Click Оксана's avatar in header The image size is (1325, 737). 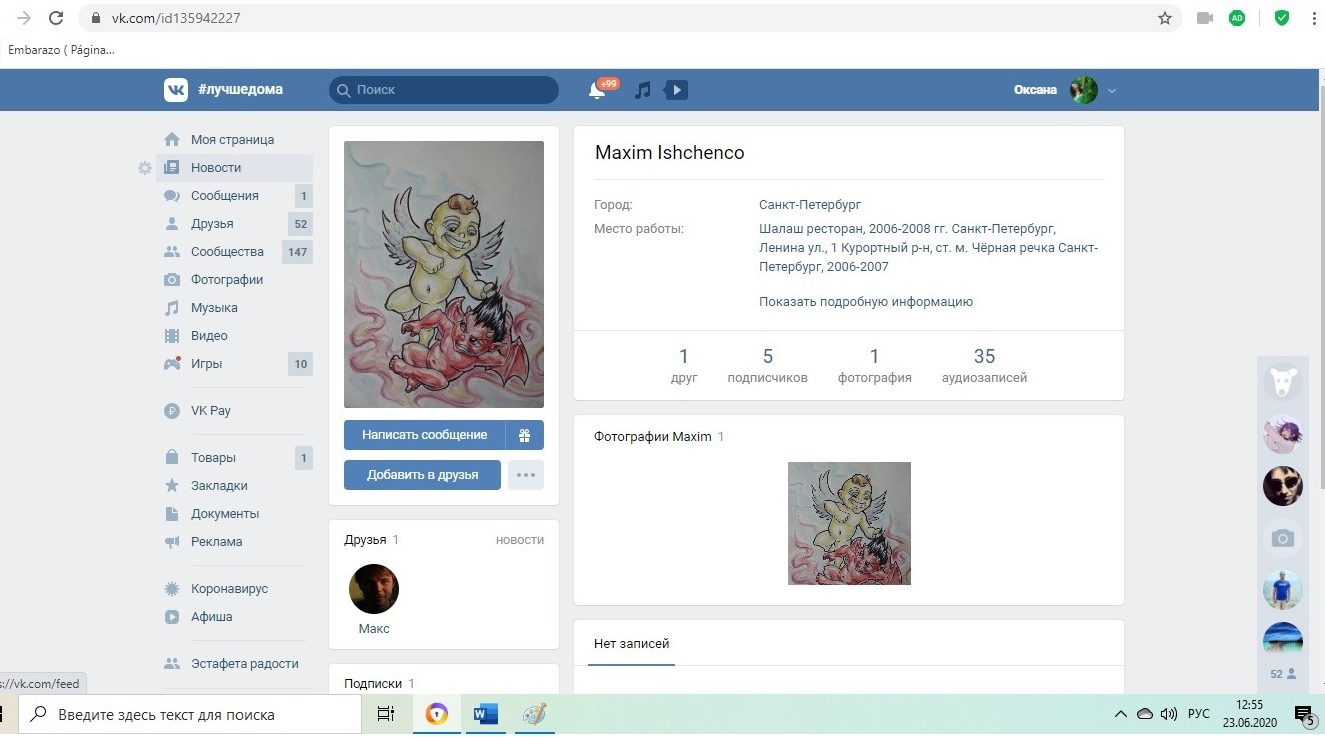coord(1084,90)
